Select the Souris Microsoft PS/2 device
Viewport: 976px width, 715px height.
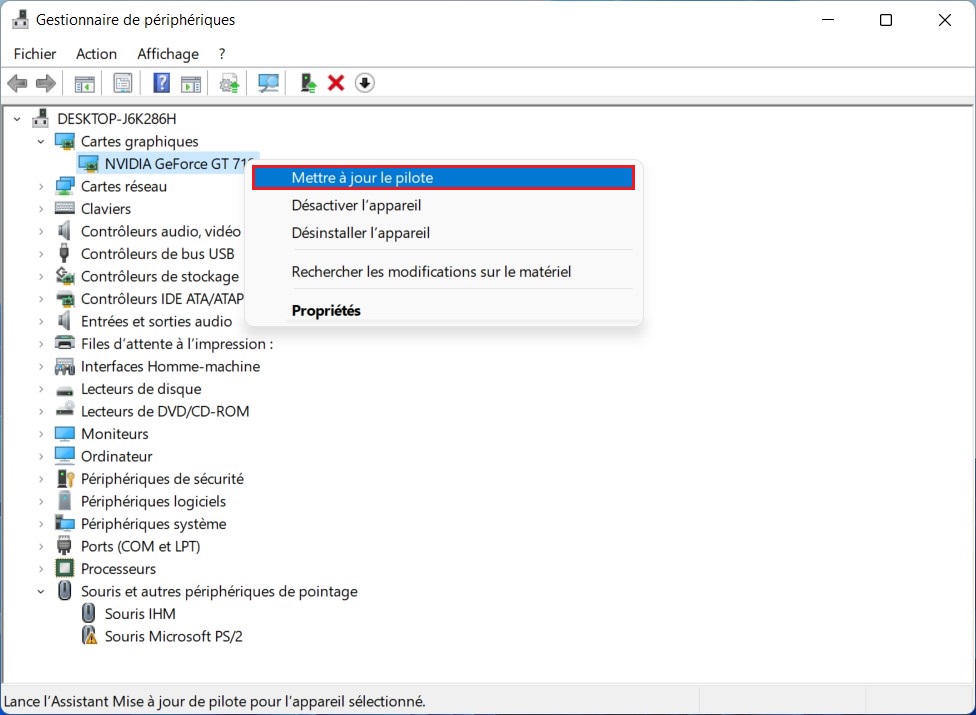click(x=174, y=636)
